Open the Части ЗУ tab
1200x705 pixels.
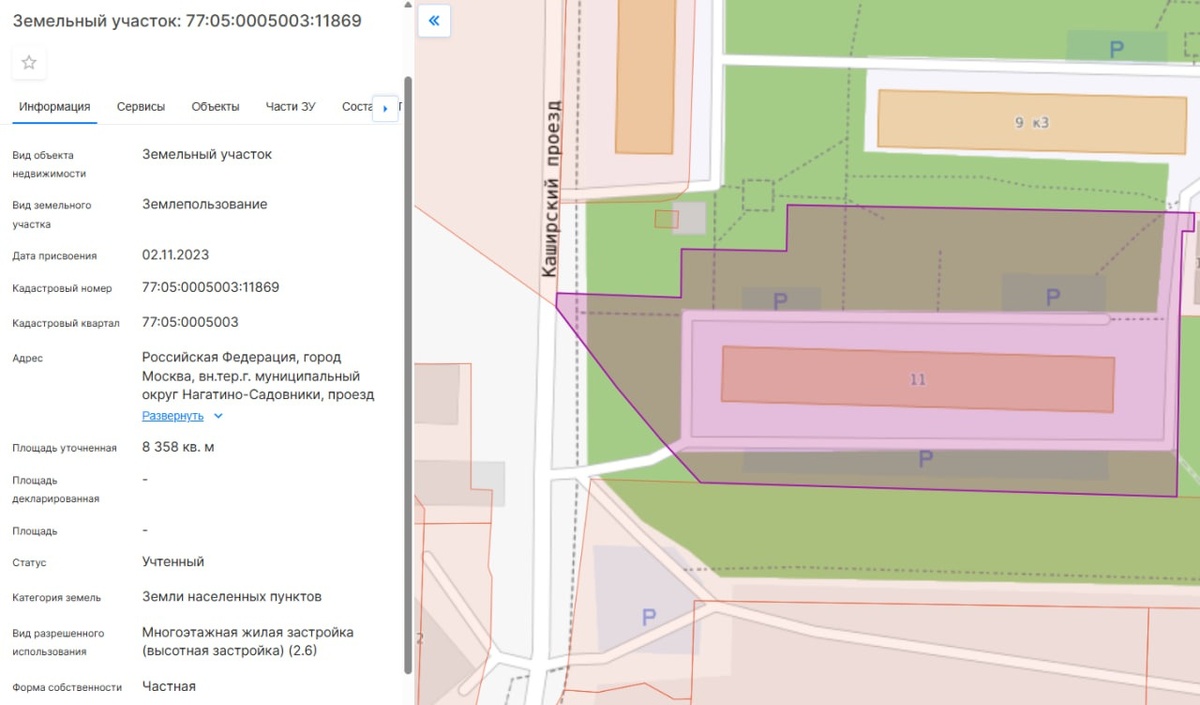291,107
